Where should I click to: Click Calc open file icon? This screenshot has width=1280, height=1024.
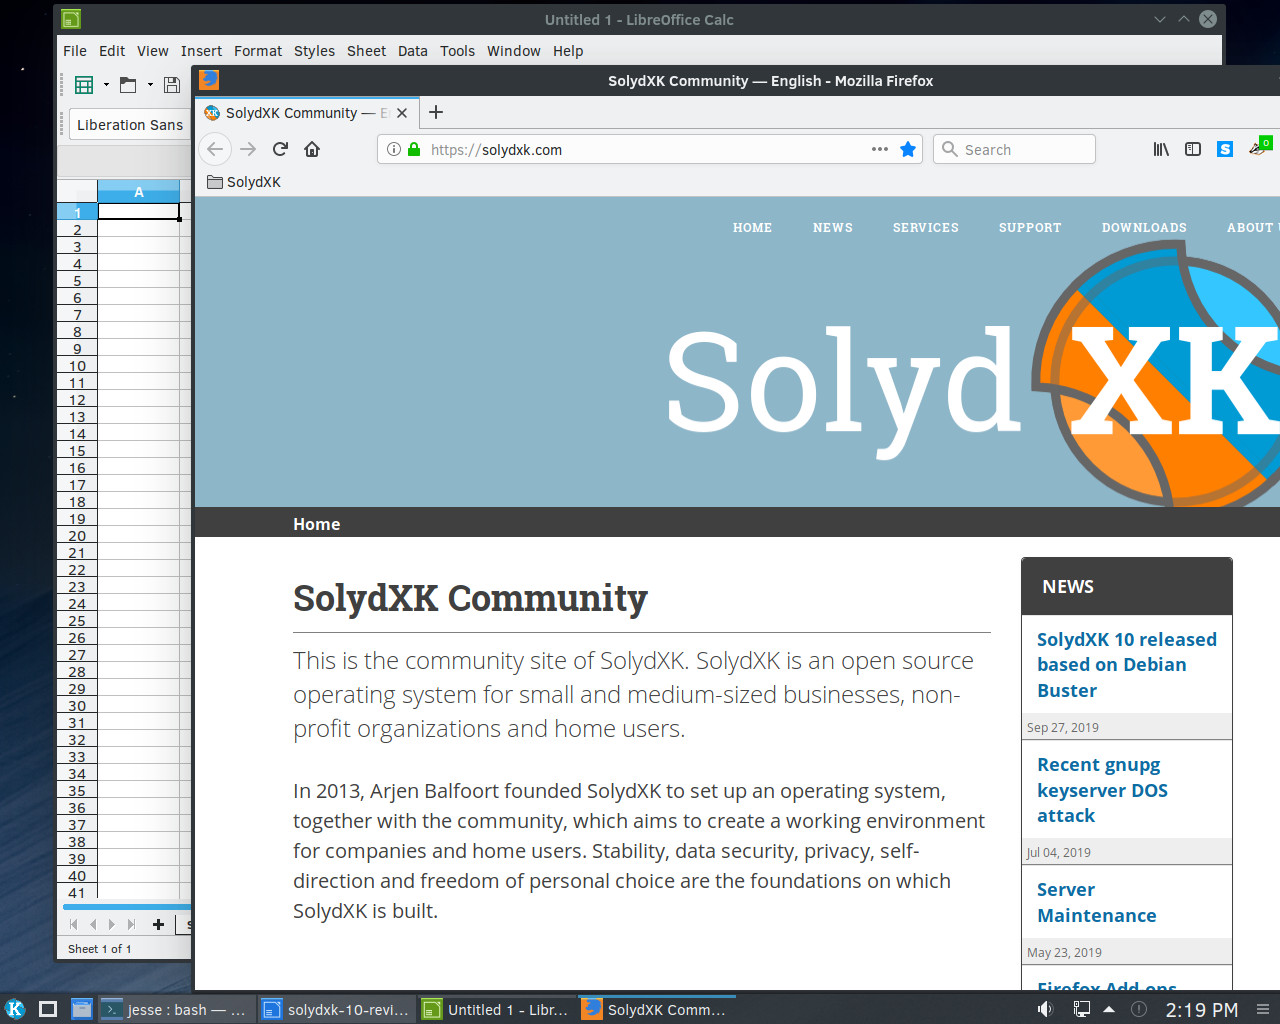tap(128, 85)
